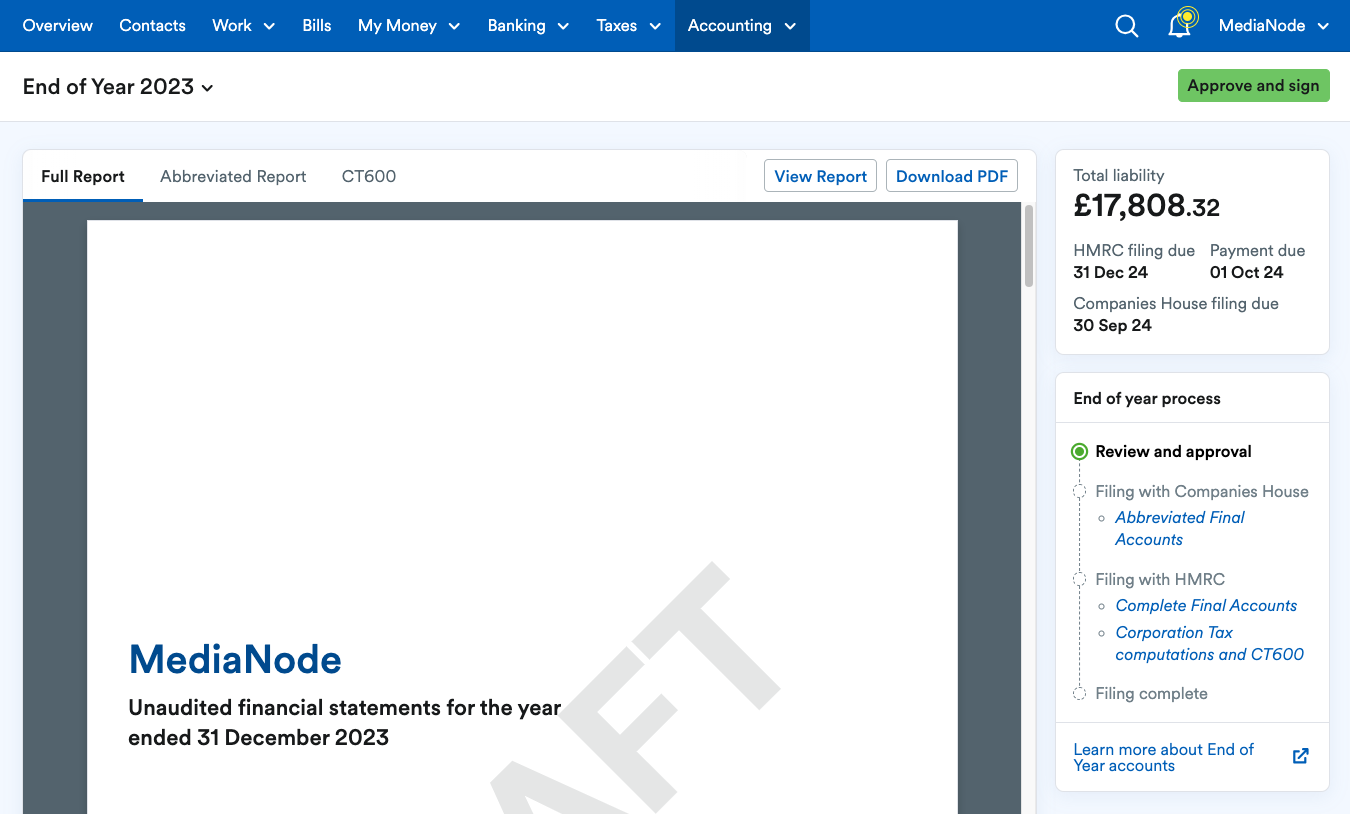The width and height of the screenshot is (1350, 814).
Task: Click the Download PDF button
Action: click(x=951, y=176)
